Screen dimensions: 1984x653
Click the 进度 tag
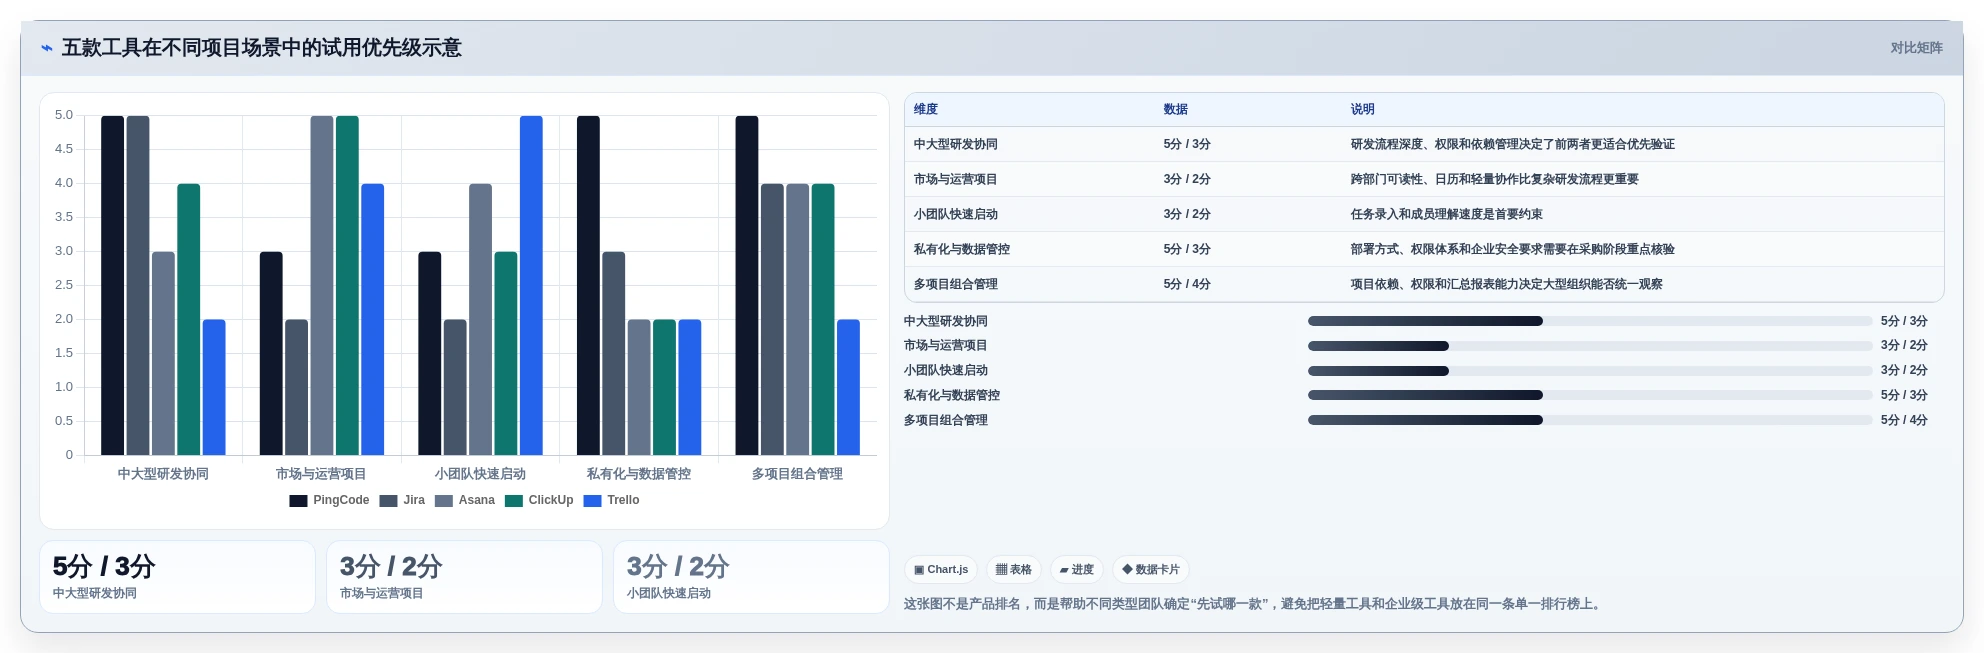(1077, 570)
